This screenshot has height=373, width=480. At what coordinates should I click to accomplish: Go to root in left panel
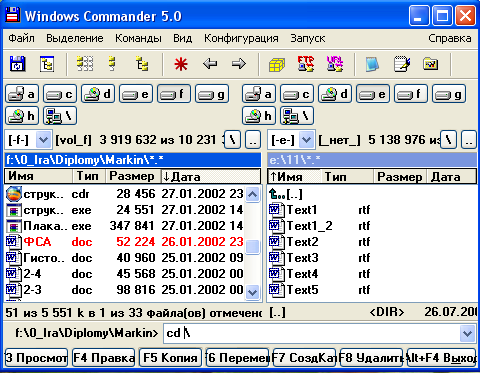click(x=233, y=140)
